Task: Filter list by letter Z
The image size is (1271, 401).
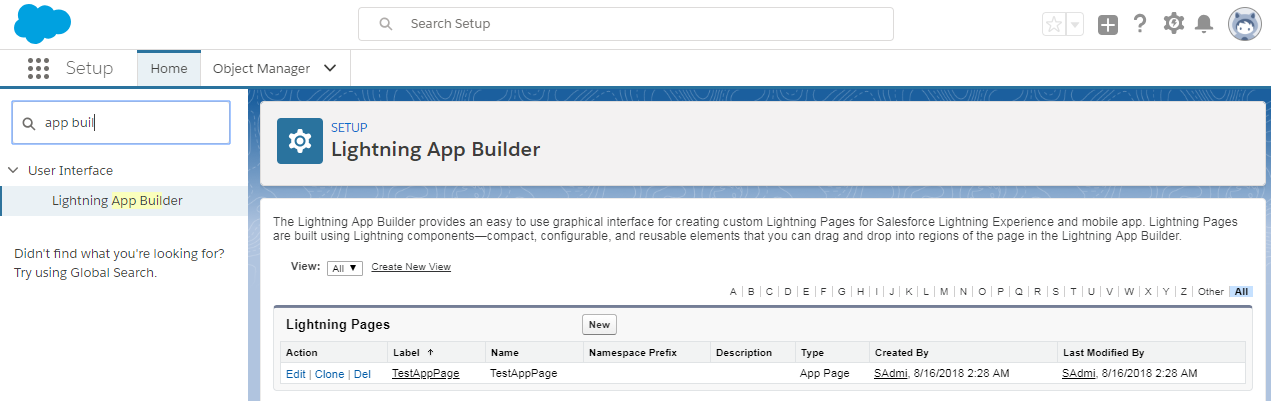Action: pyautogui.click(x=1184, y=292)
